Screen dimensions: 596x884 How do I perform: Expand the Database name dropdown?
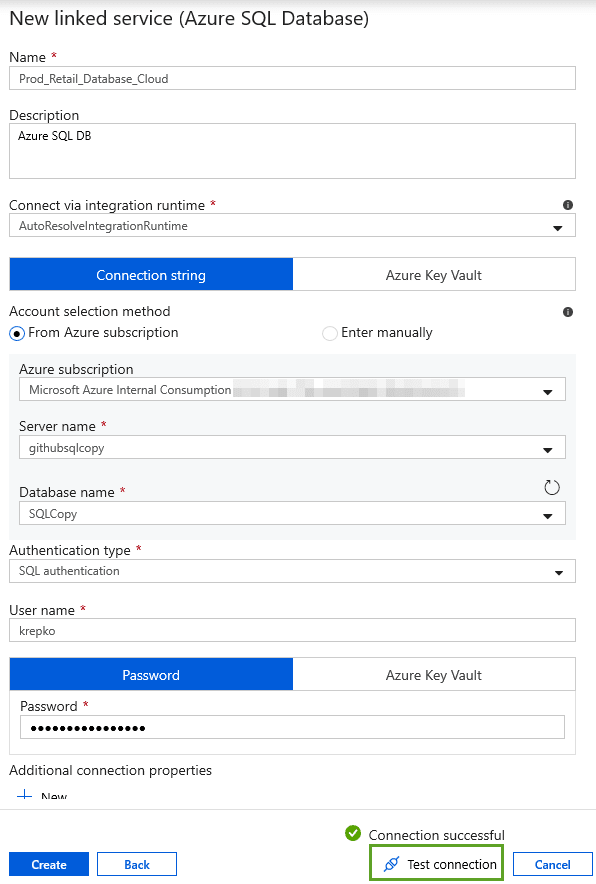[x=547, y=515]
